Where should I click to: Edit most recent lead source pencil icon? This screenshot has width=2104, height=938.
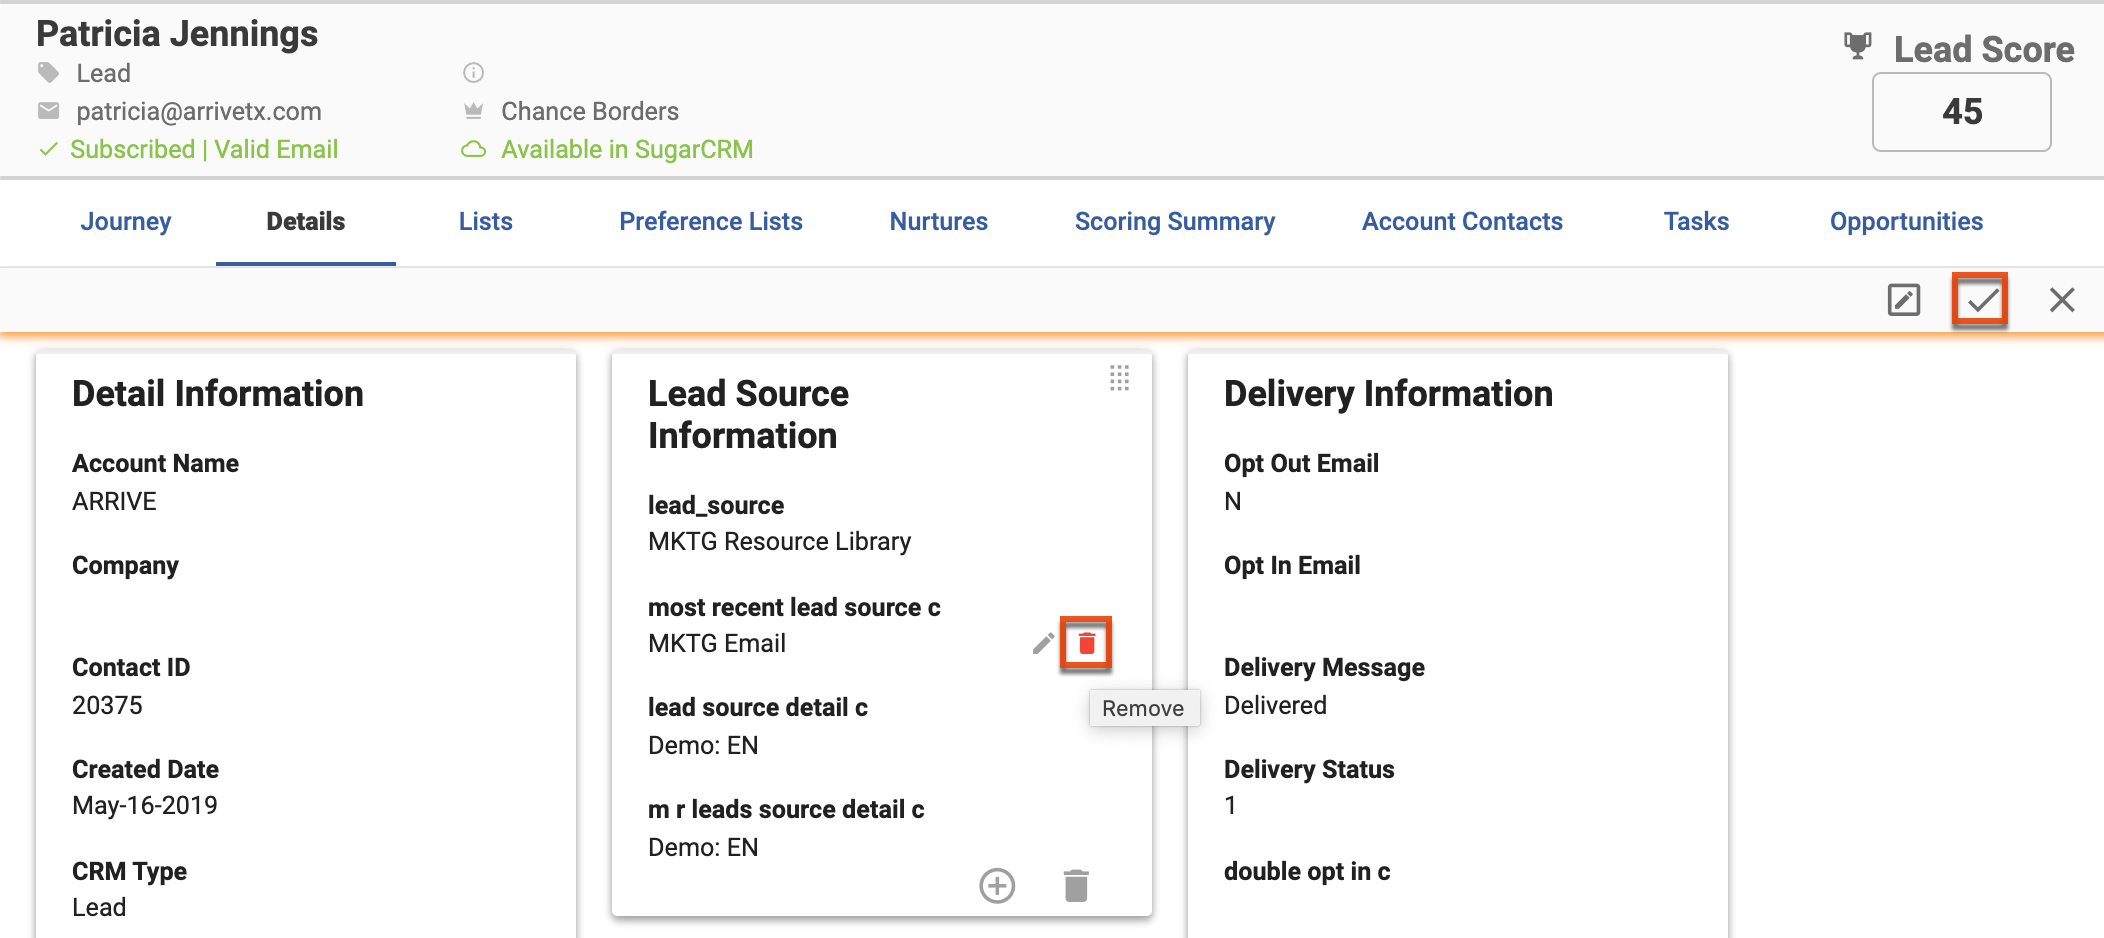[x=1043, y=643]
